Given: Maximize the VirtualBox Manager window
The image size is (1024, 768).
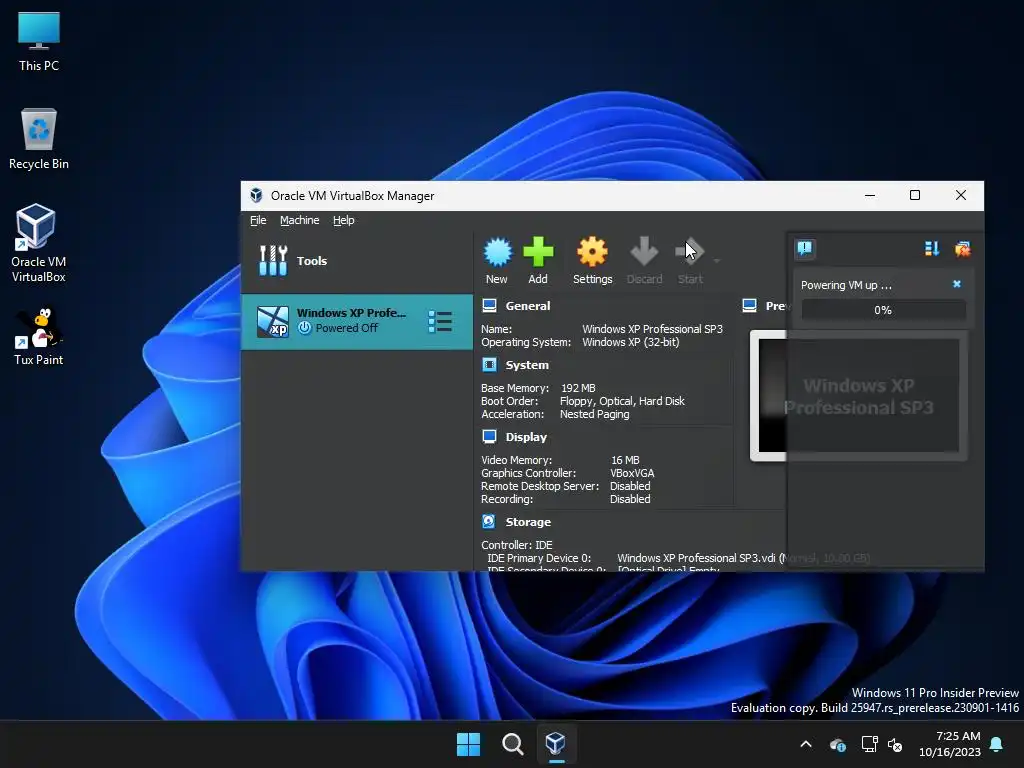Looking at the screenshot, I should pyautogui.click(x=915, y=195).
